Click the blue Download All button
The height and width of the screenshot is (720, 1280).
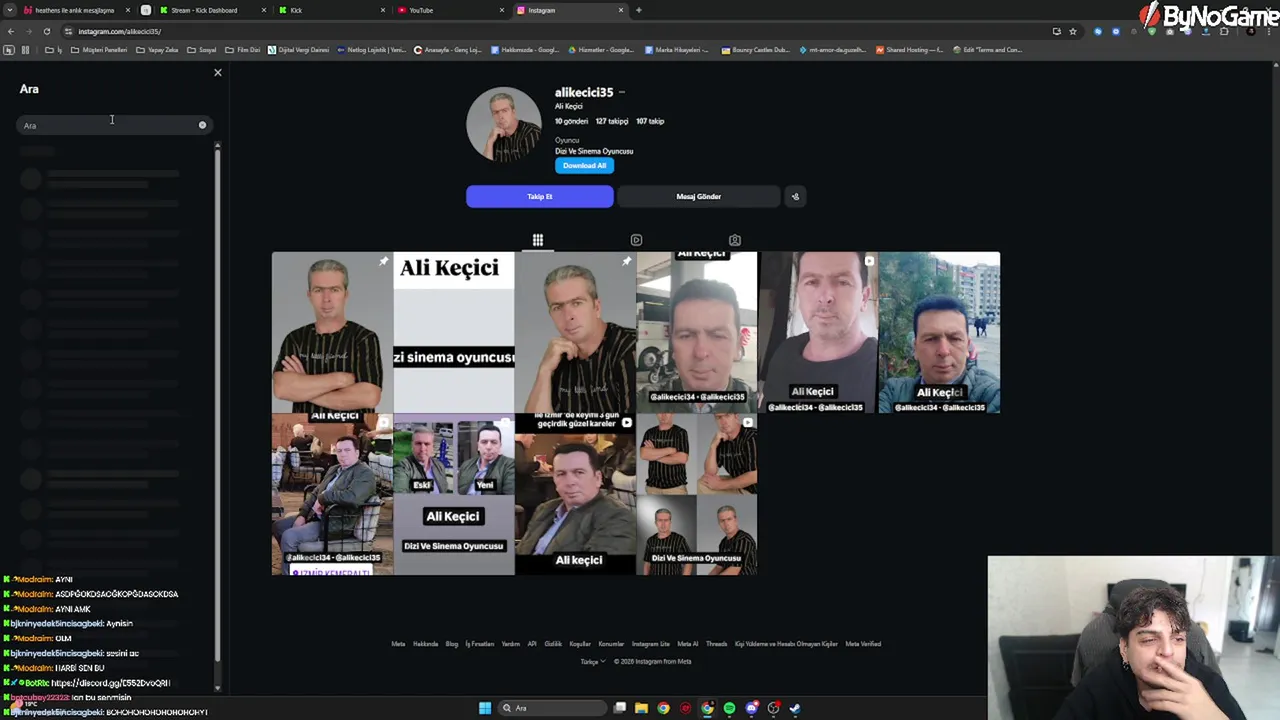pyautogui.click(x=584, y=166)
